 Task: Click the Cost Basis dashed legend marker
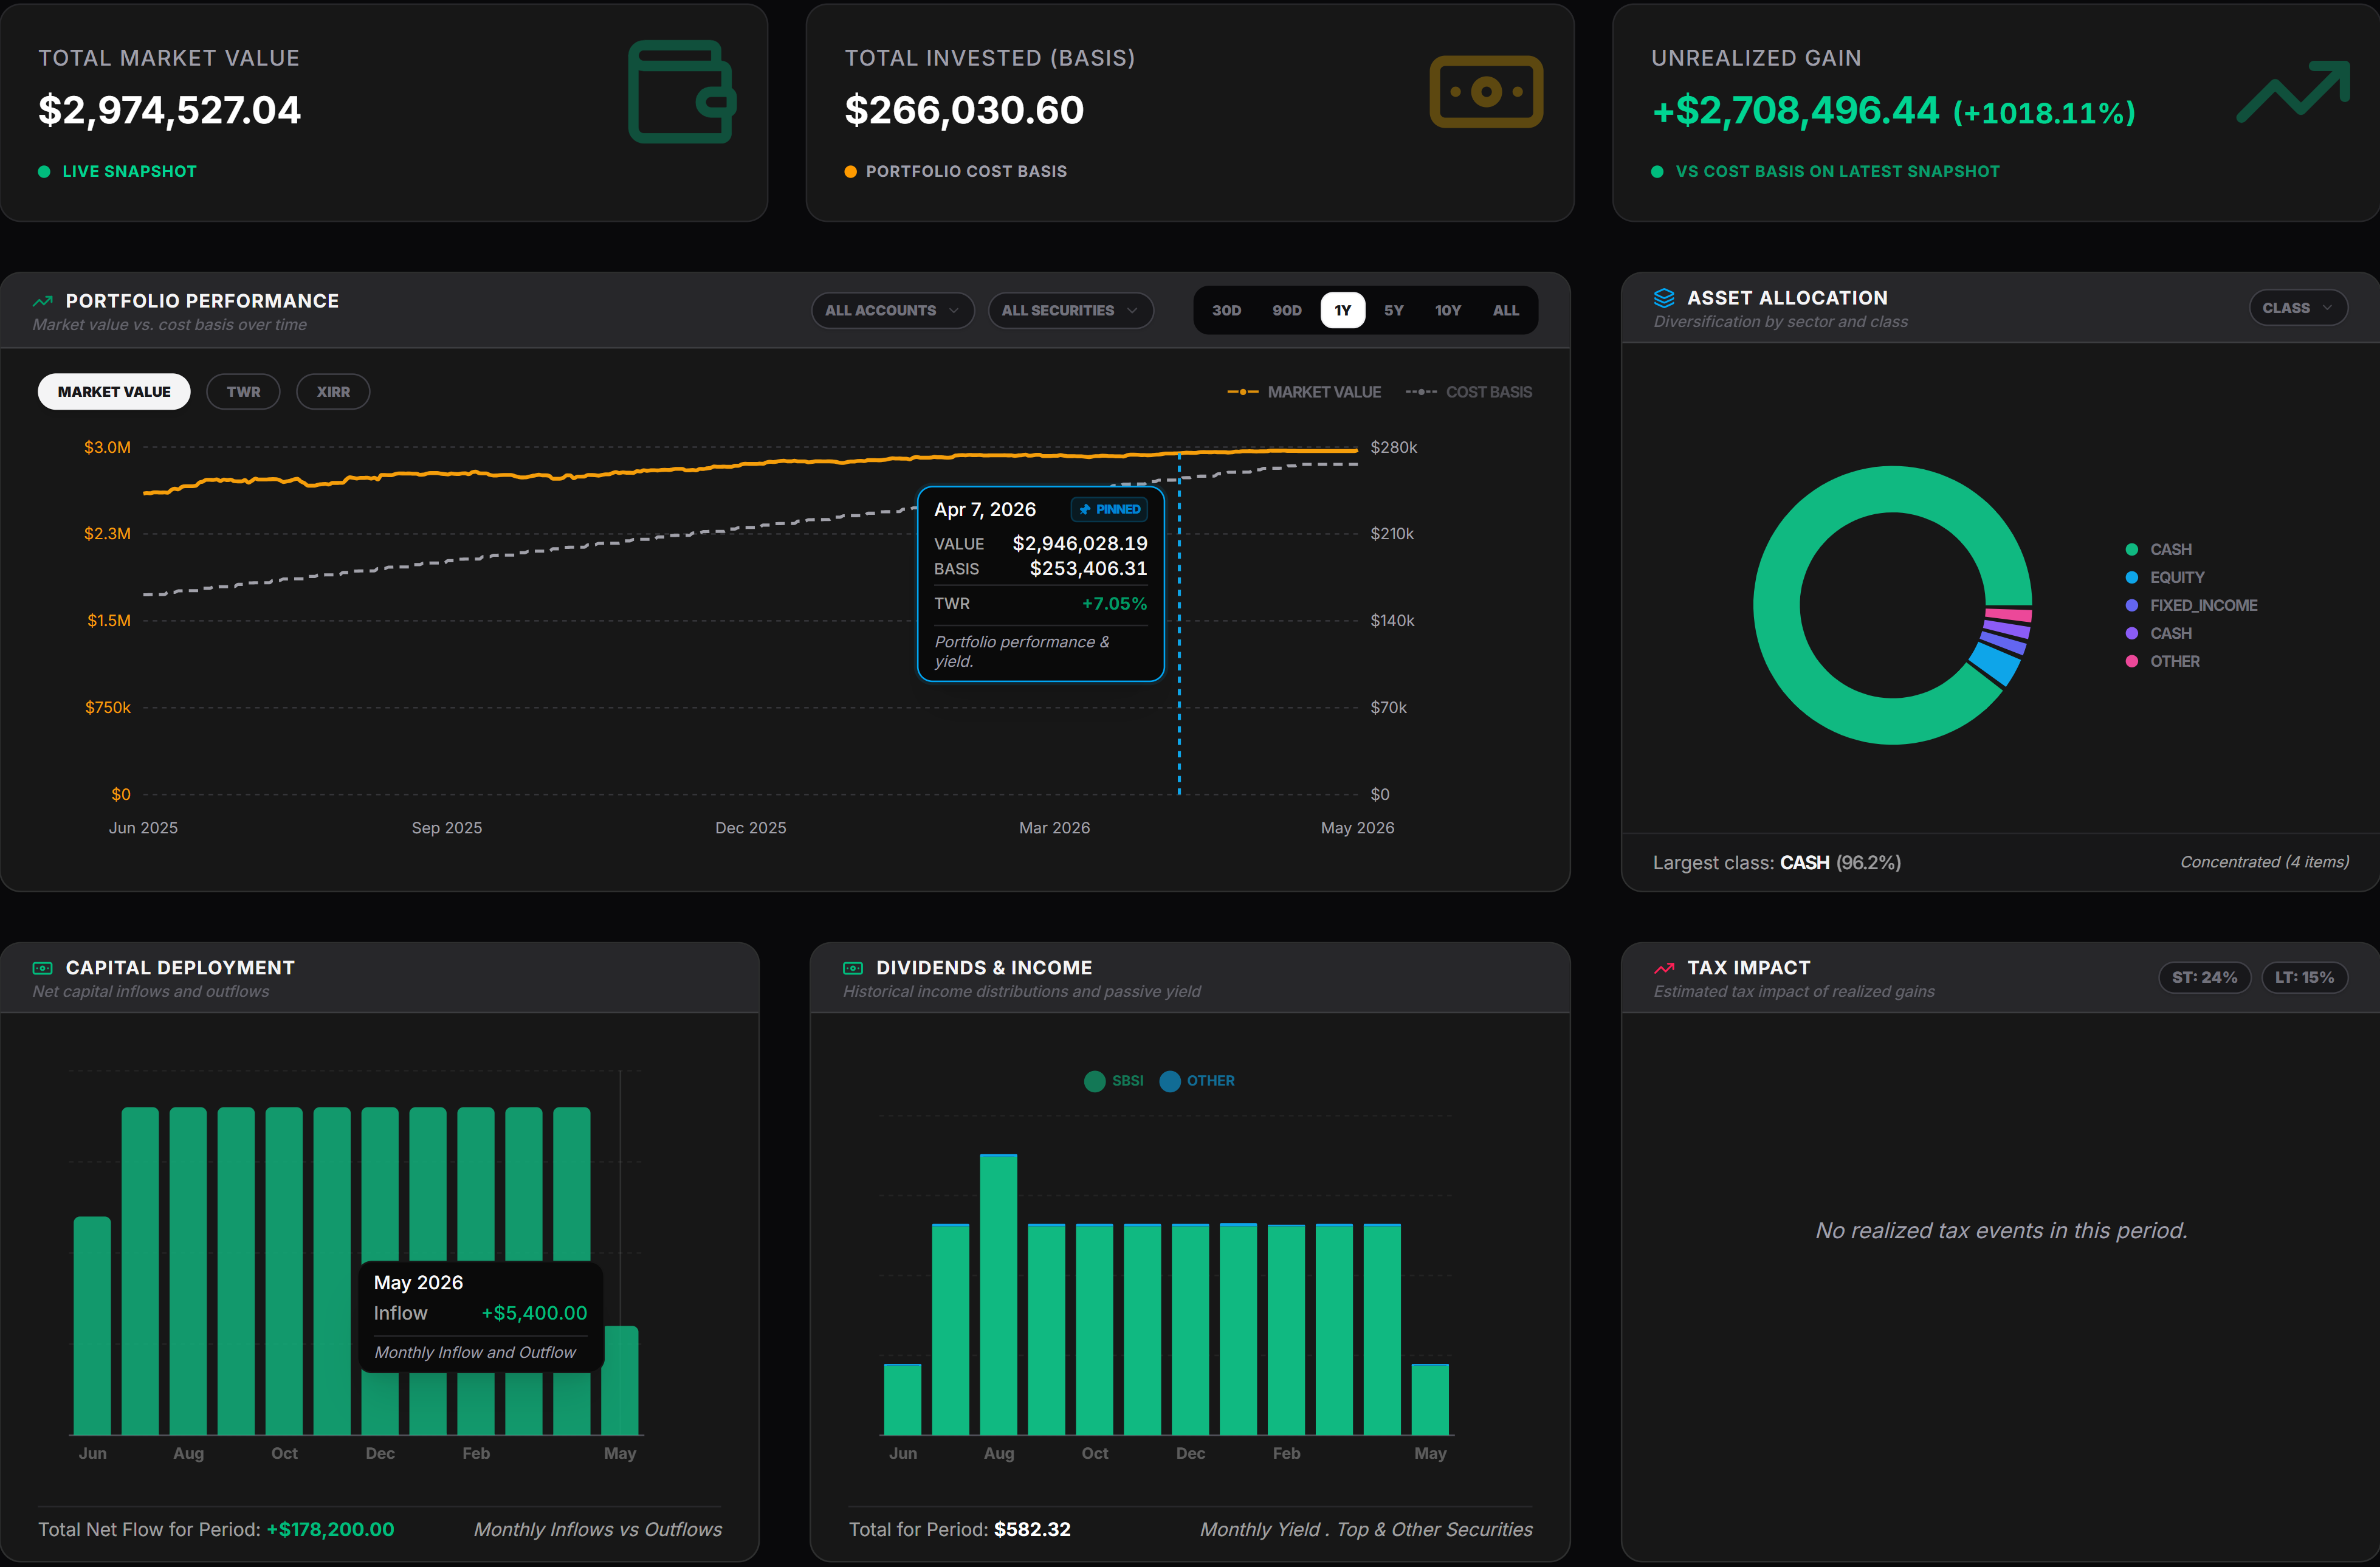(x=1421, y=392)
